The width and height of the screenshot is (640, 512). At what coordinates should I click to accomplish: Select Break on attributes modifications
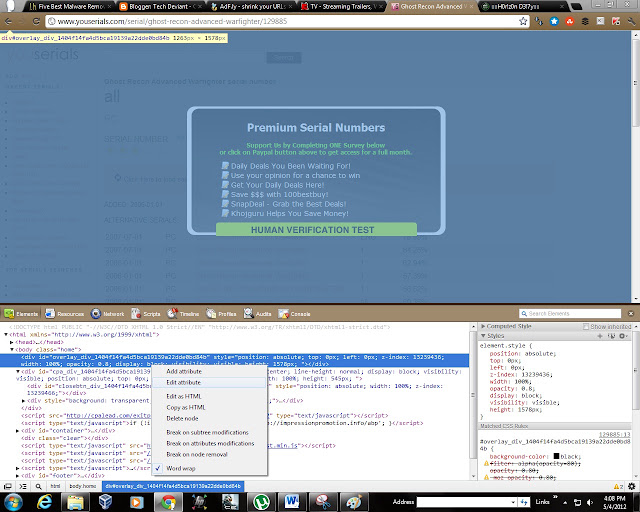(x=210, y=443)
